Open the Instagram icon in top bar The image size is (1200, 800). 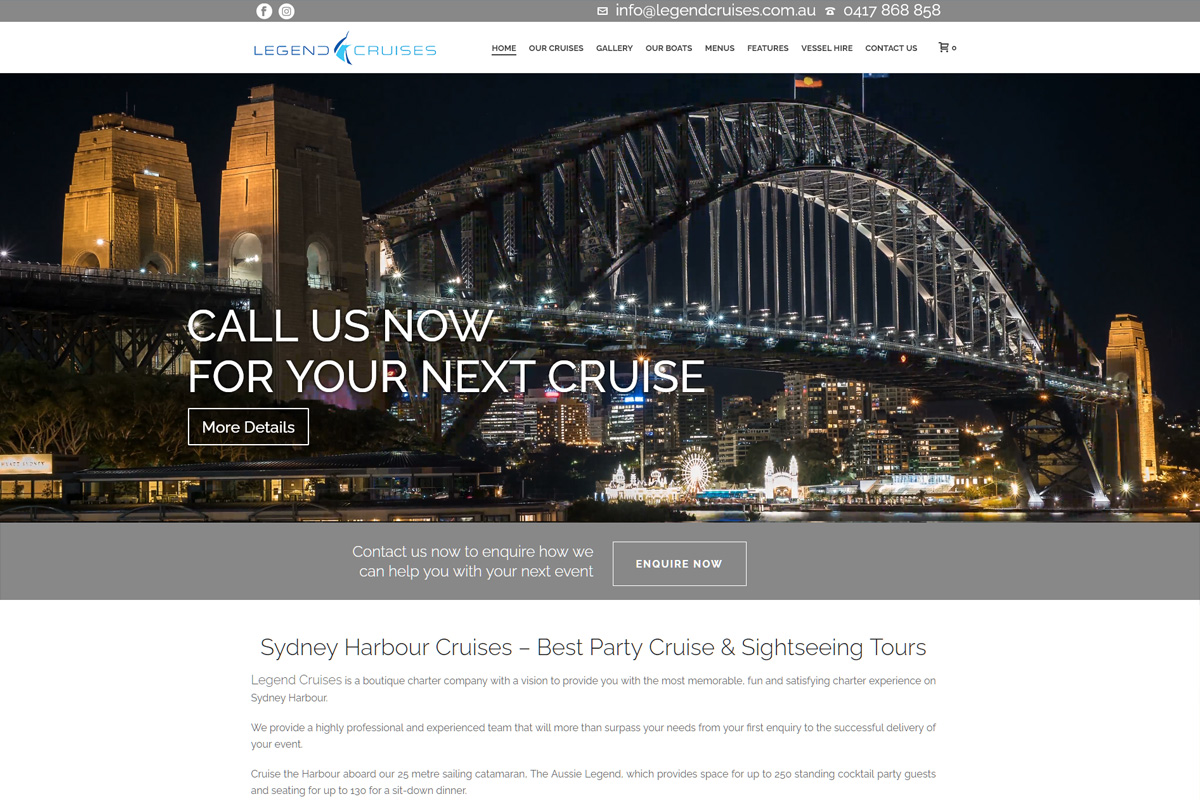286,11
